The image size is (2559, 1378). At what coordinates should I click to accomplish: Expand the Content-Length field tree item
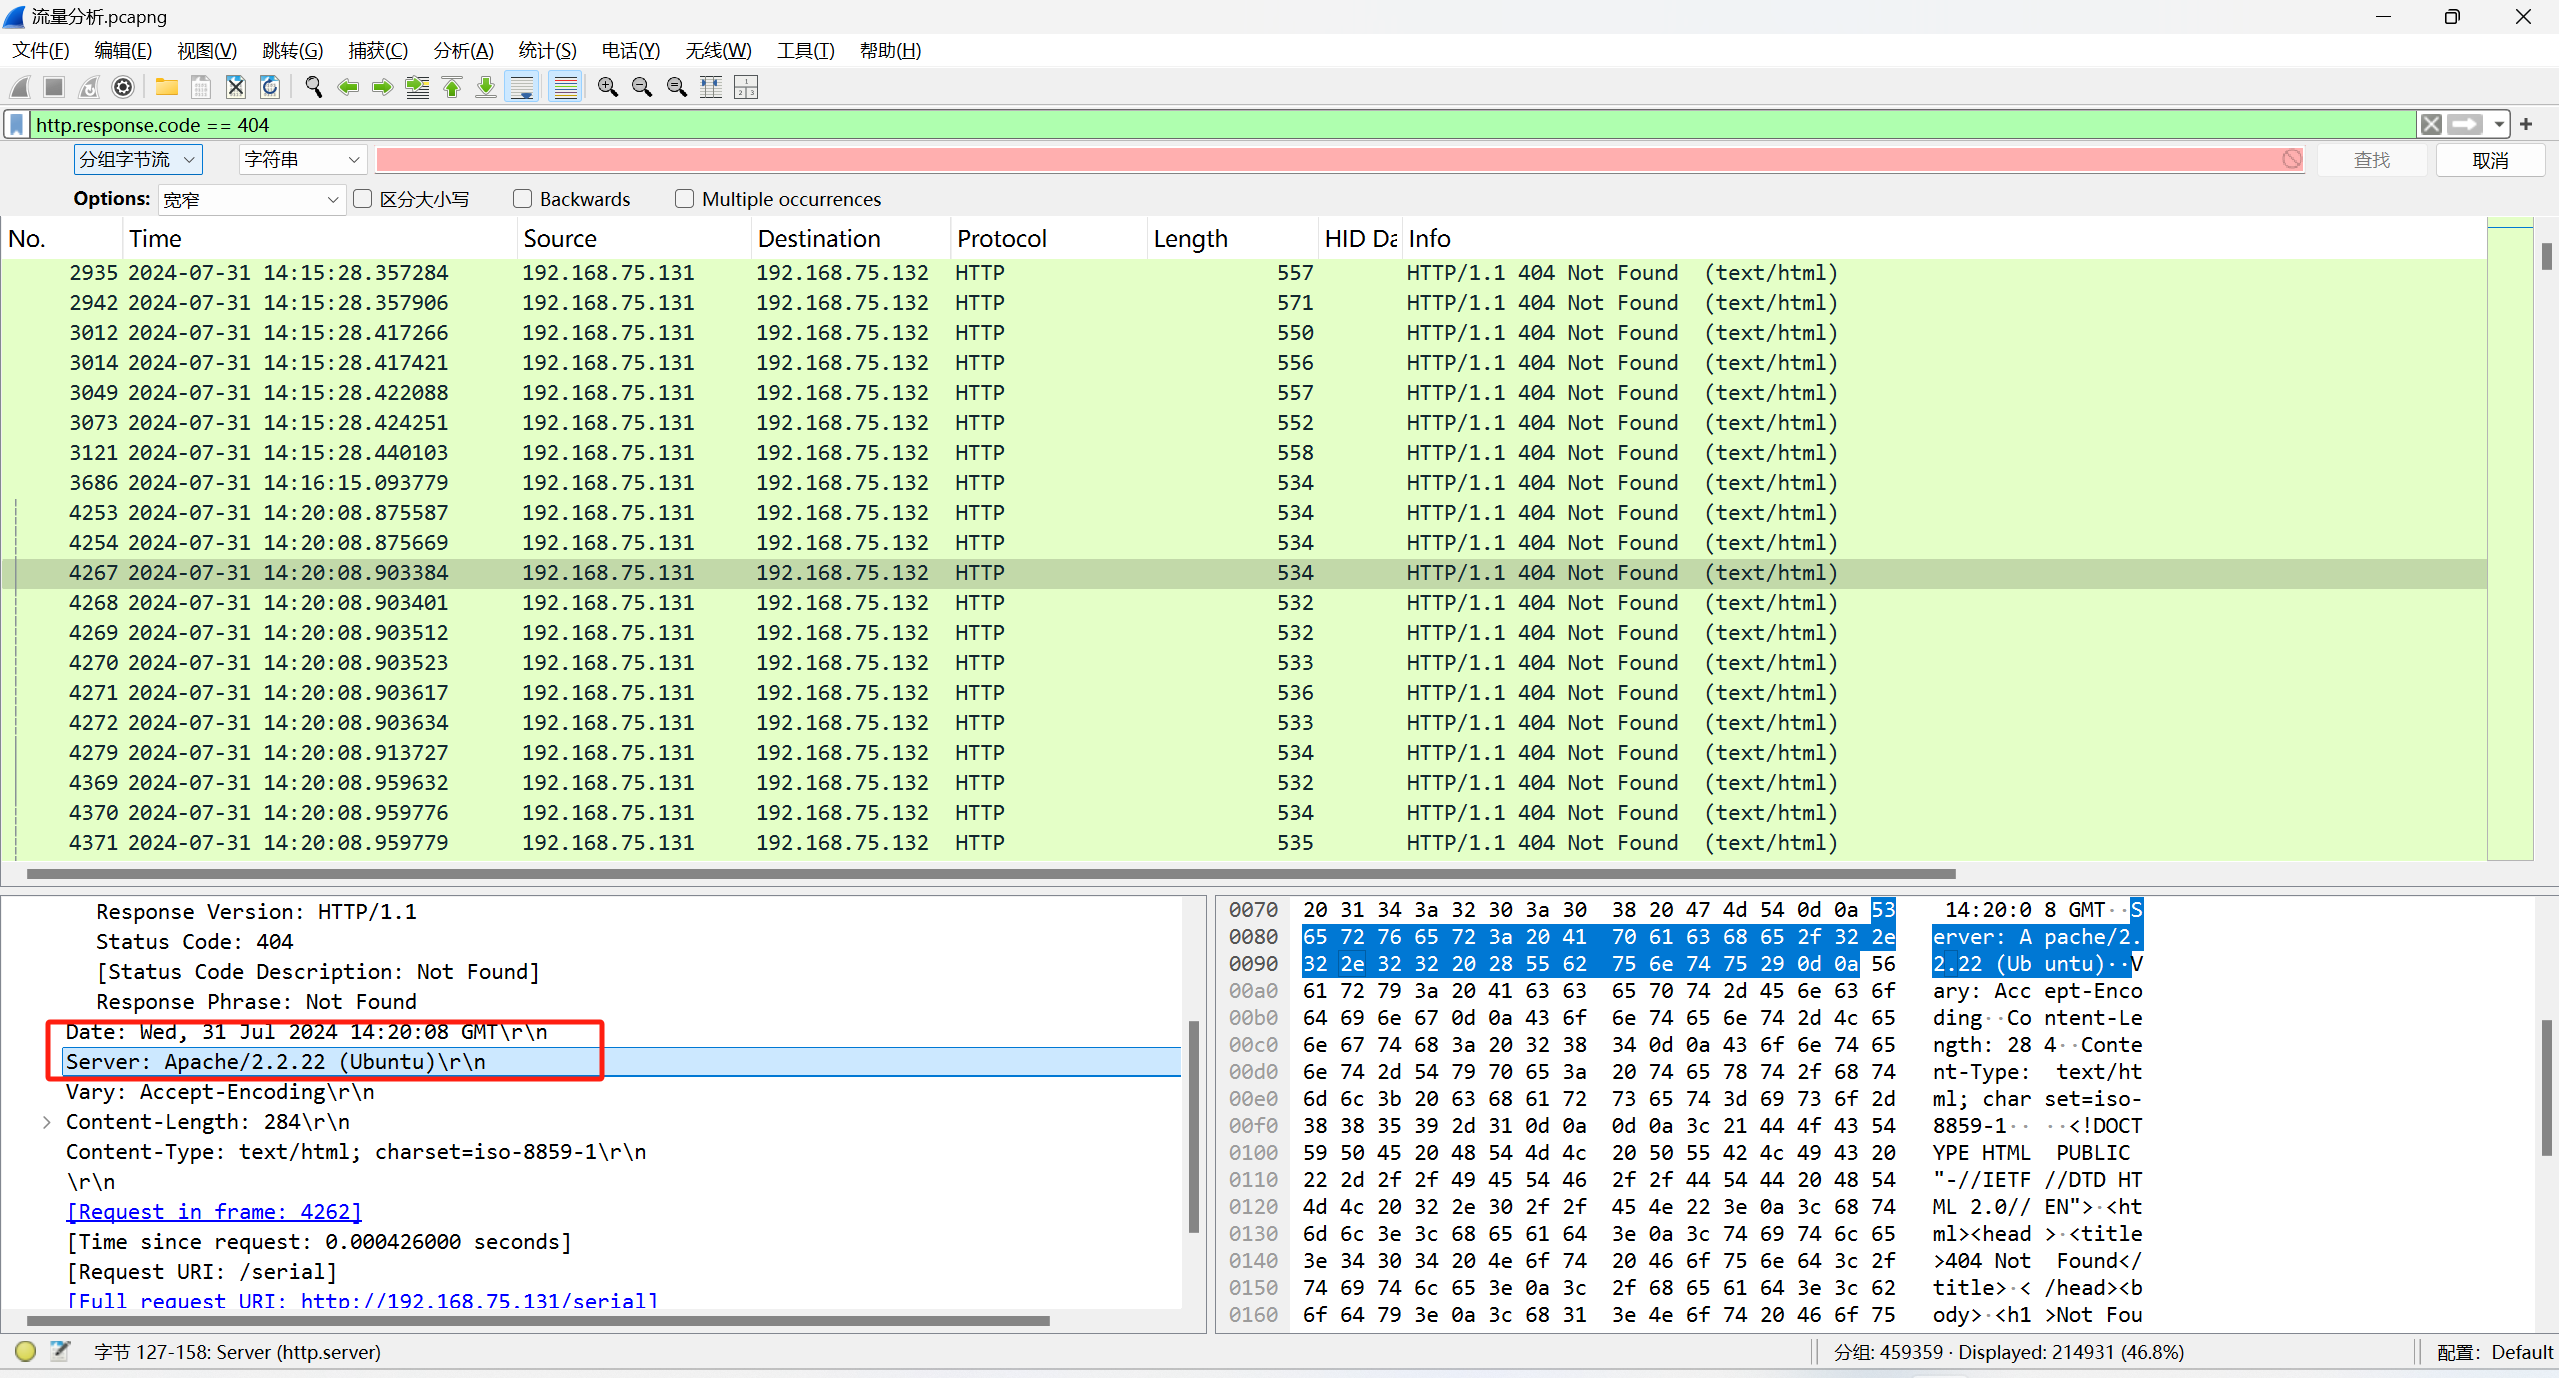(x=47, y=1122)
